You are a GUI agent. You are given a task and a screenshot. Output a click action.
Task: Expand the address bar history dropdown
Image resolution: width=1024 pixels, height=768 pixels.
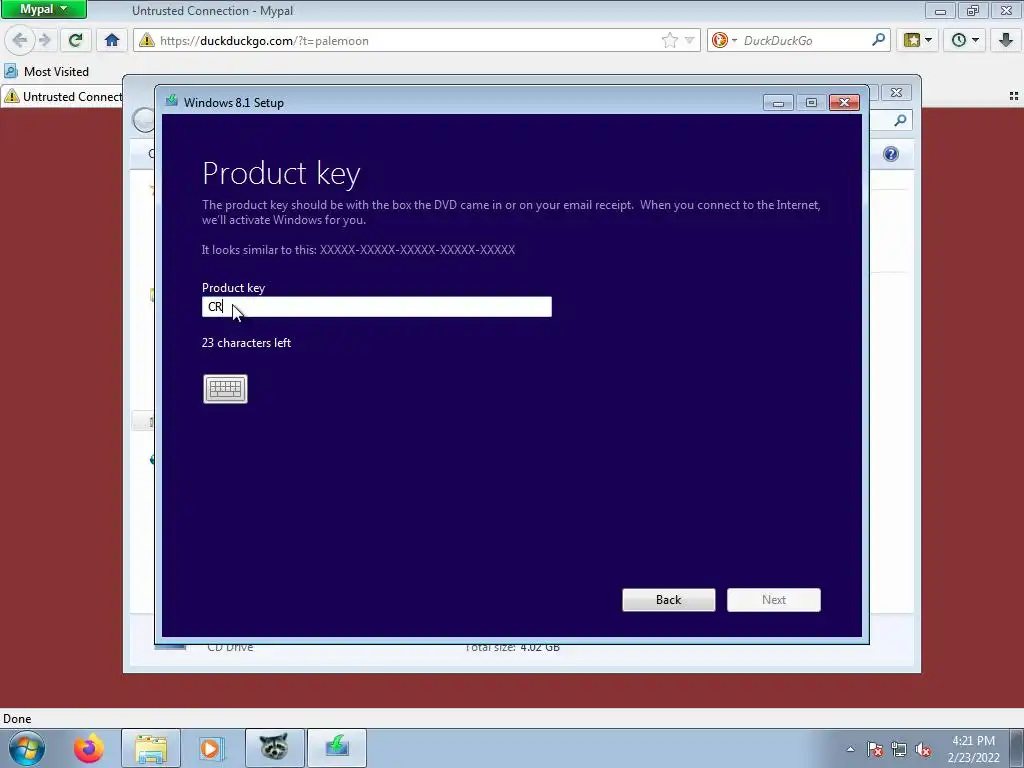tap(689, 40)
